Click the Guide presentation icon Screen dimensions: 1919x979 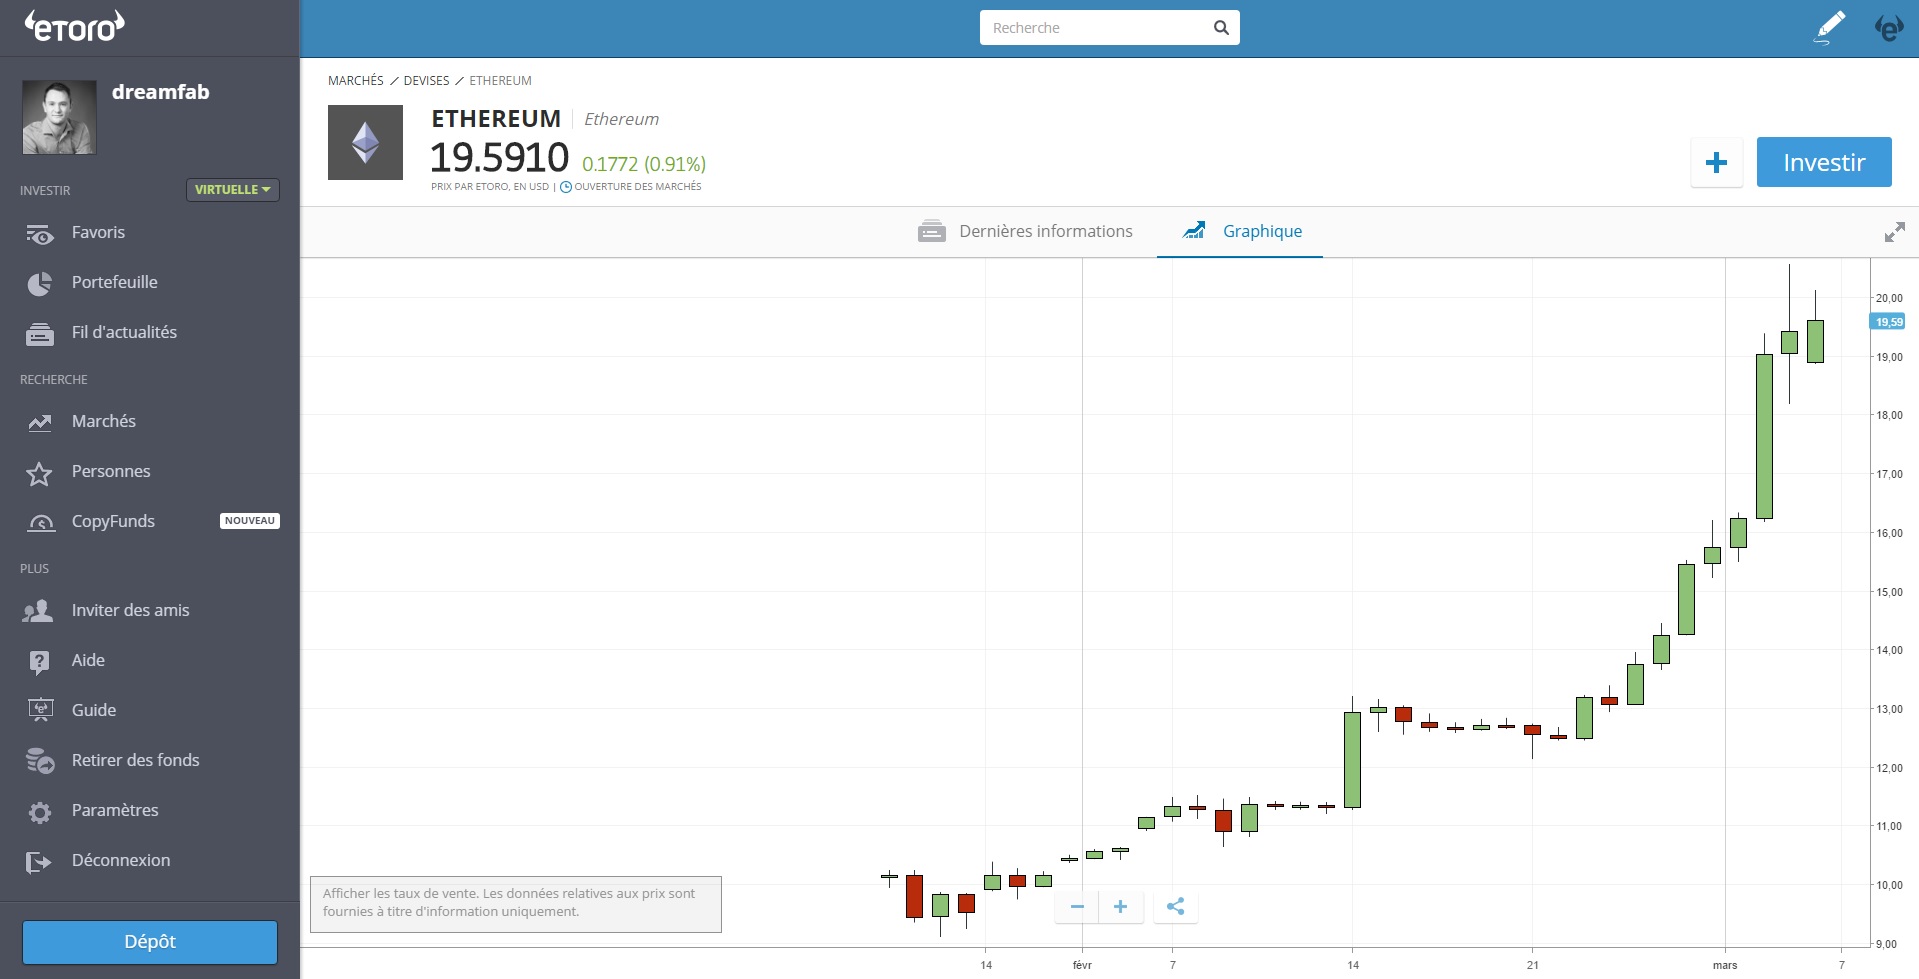(x=40, y=711)
